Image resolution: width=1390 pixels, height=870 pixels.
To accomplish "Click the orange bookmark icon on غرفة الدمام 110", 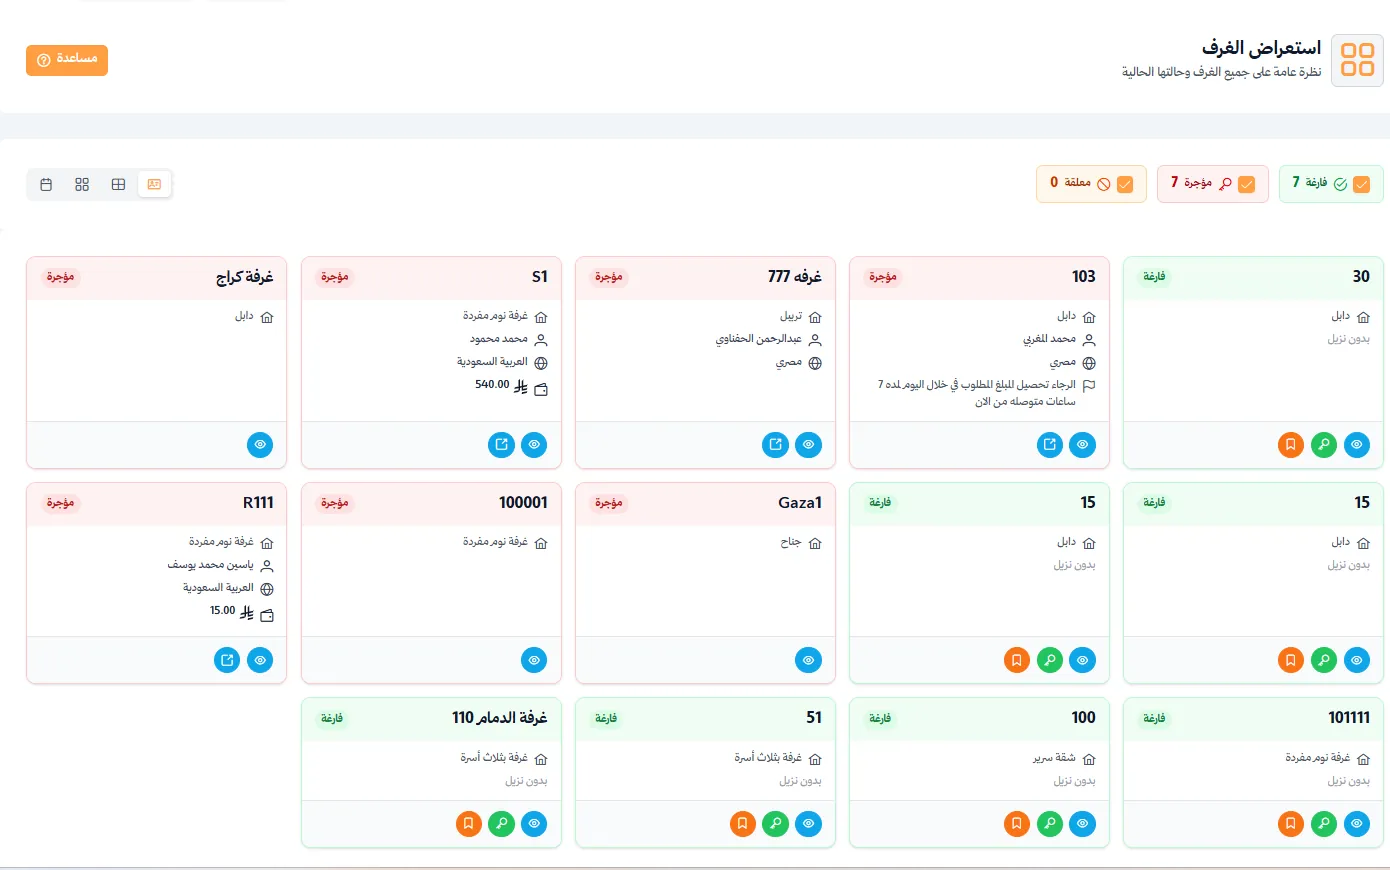I will 468,824.
